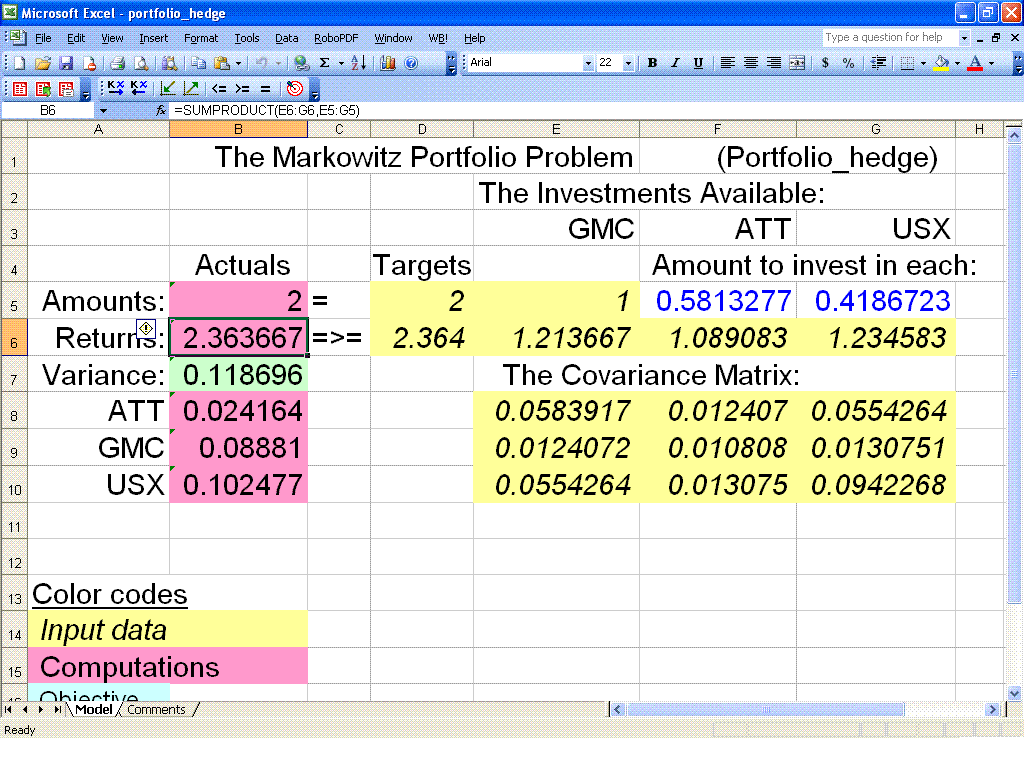The width and height of the screenshot is (1024, 768).
Task: Add an equality constraint with the = icon
Action: [x=266, y=88]
